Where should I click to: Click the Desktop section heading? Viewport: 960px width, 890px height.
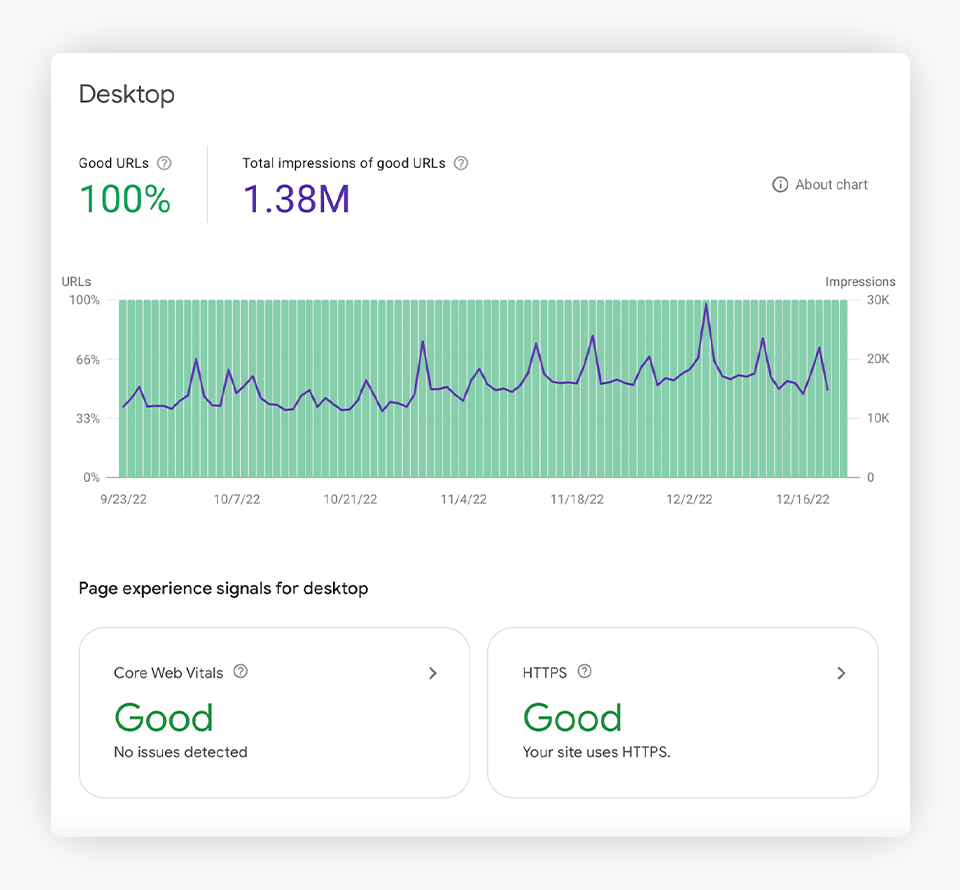127,95
